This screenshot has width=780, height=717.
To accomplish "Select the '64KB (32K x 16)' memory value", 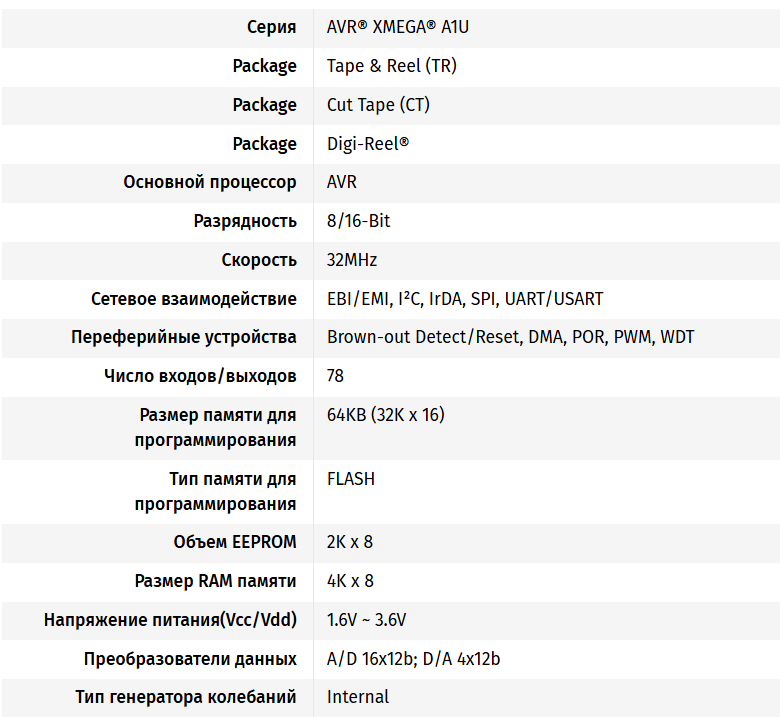I will click(385, 415).
